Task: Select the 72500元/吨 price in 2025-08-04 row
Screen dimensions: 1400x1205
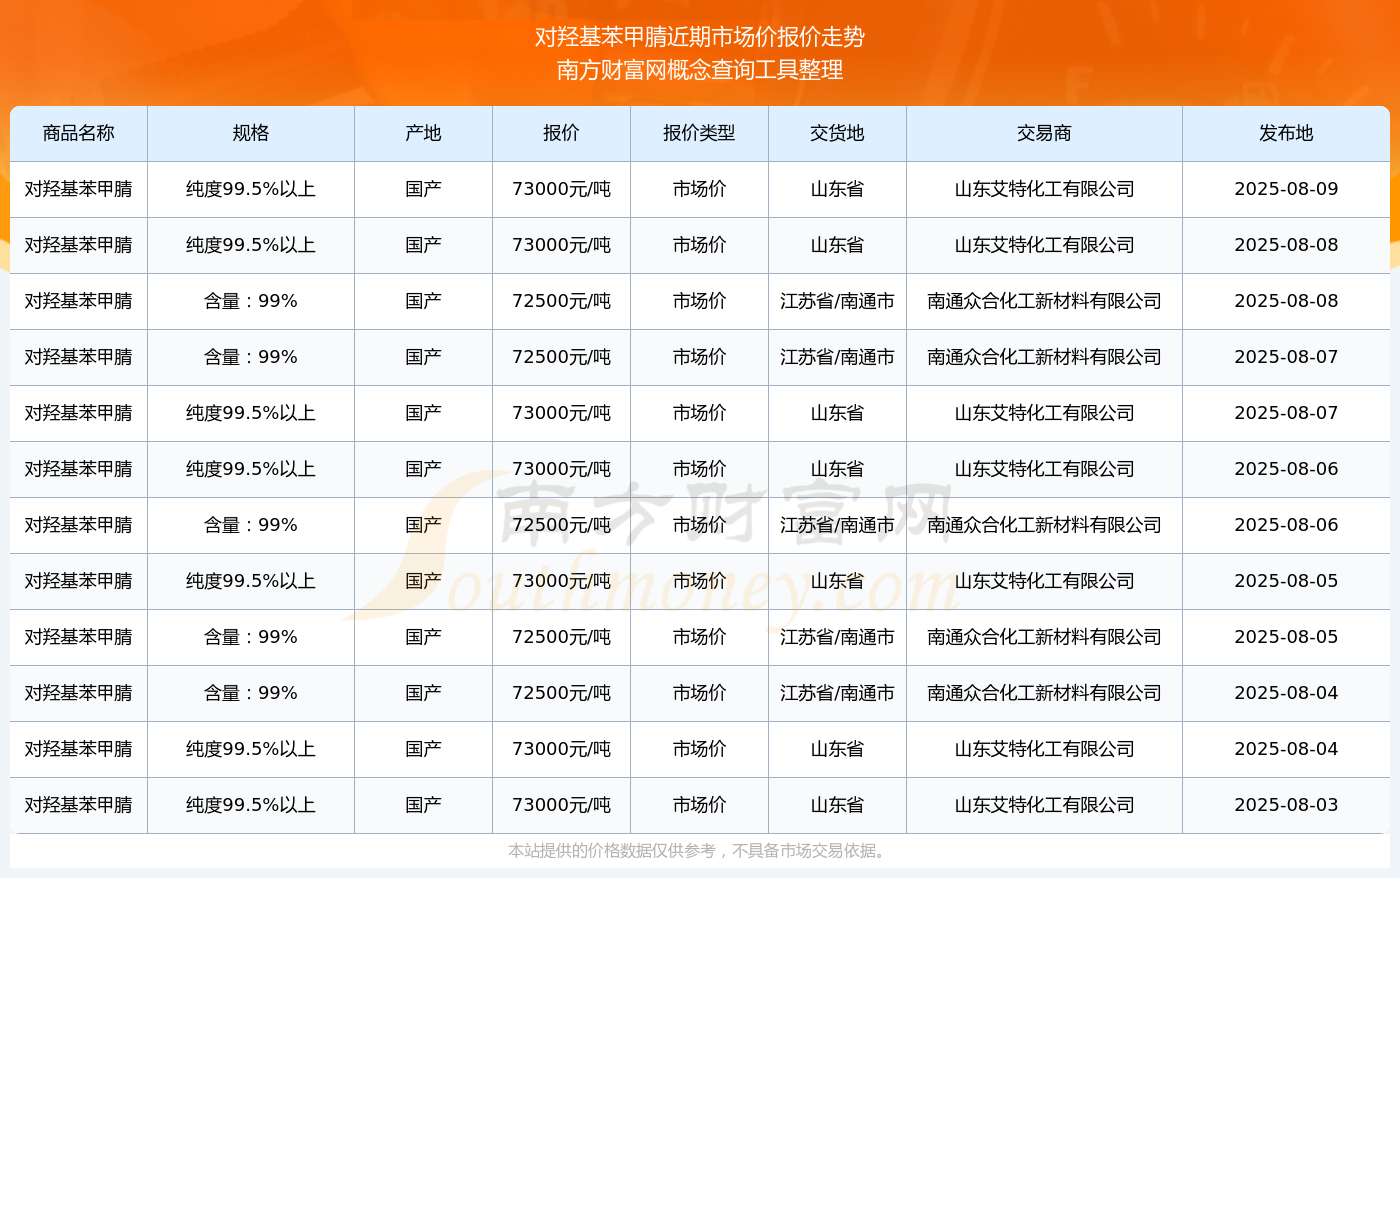Action: pos(562,693)
